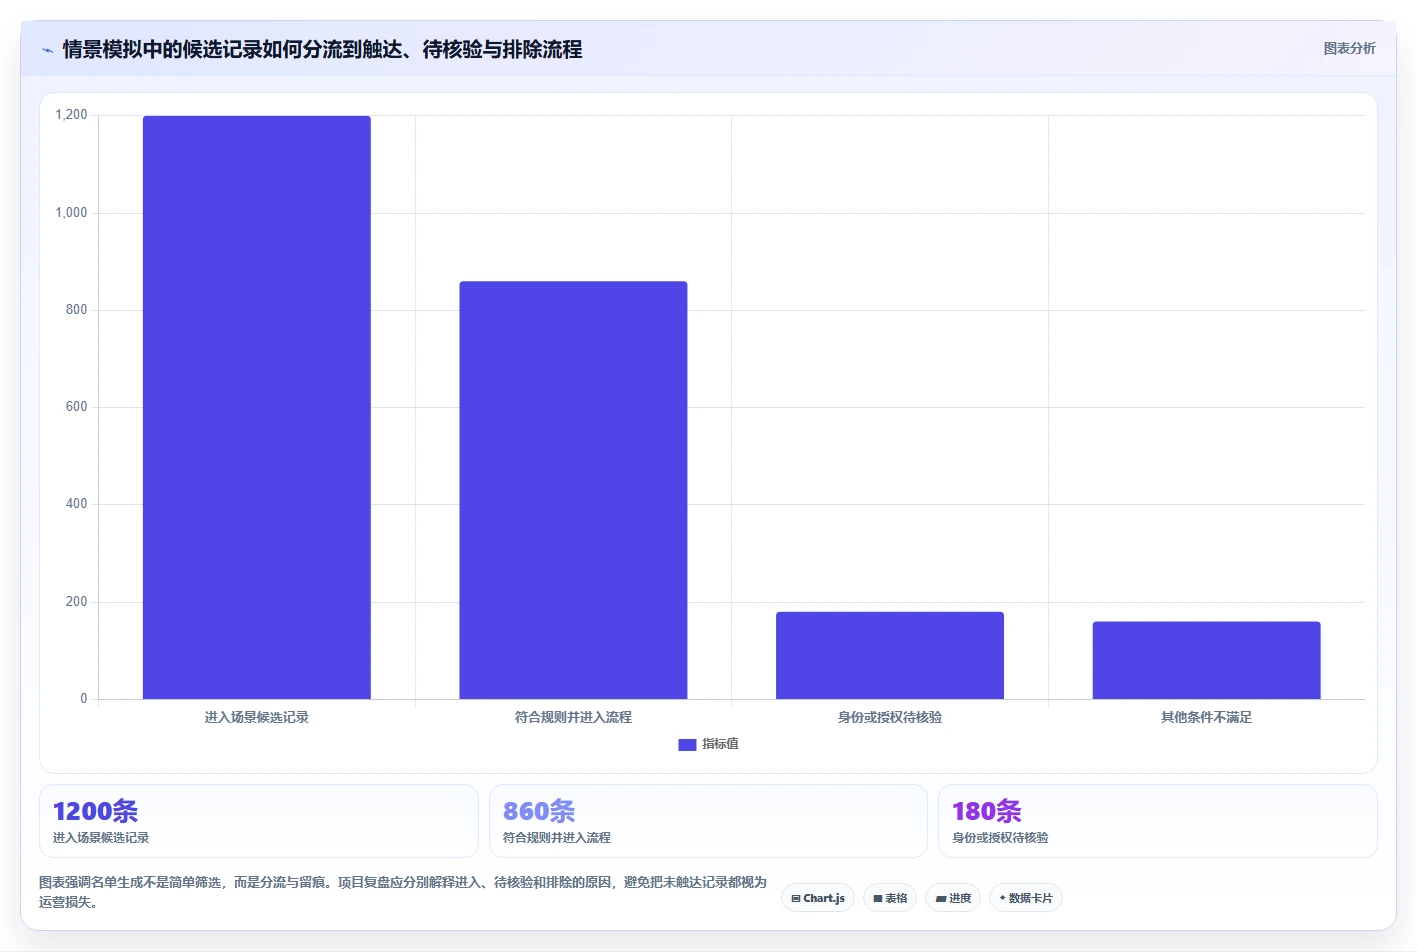Click the chart title 情景模拟中的候选记录 heading
The image size is (1417, 952).
point(322,49)
